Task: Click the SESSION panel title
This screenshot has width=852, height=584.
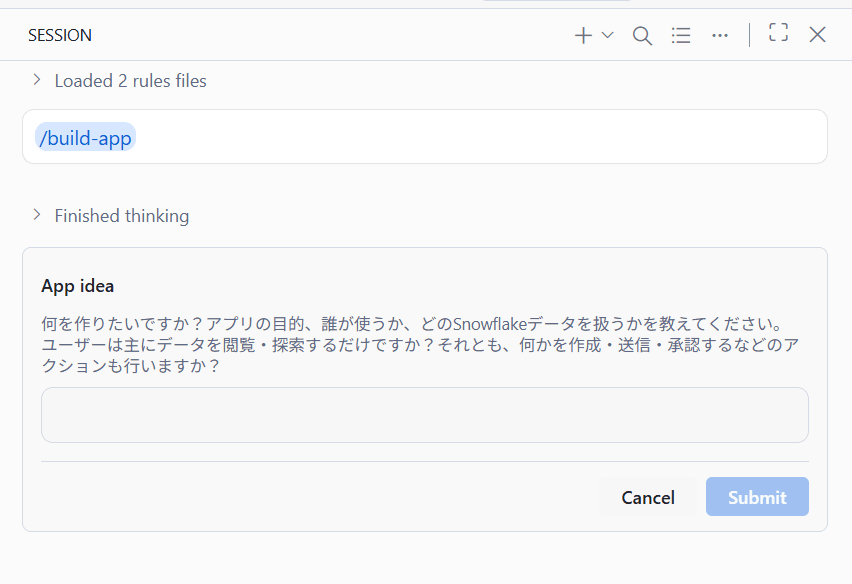Action: coord(60,35)
